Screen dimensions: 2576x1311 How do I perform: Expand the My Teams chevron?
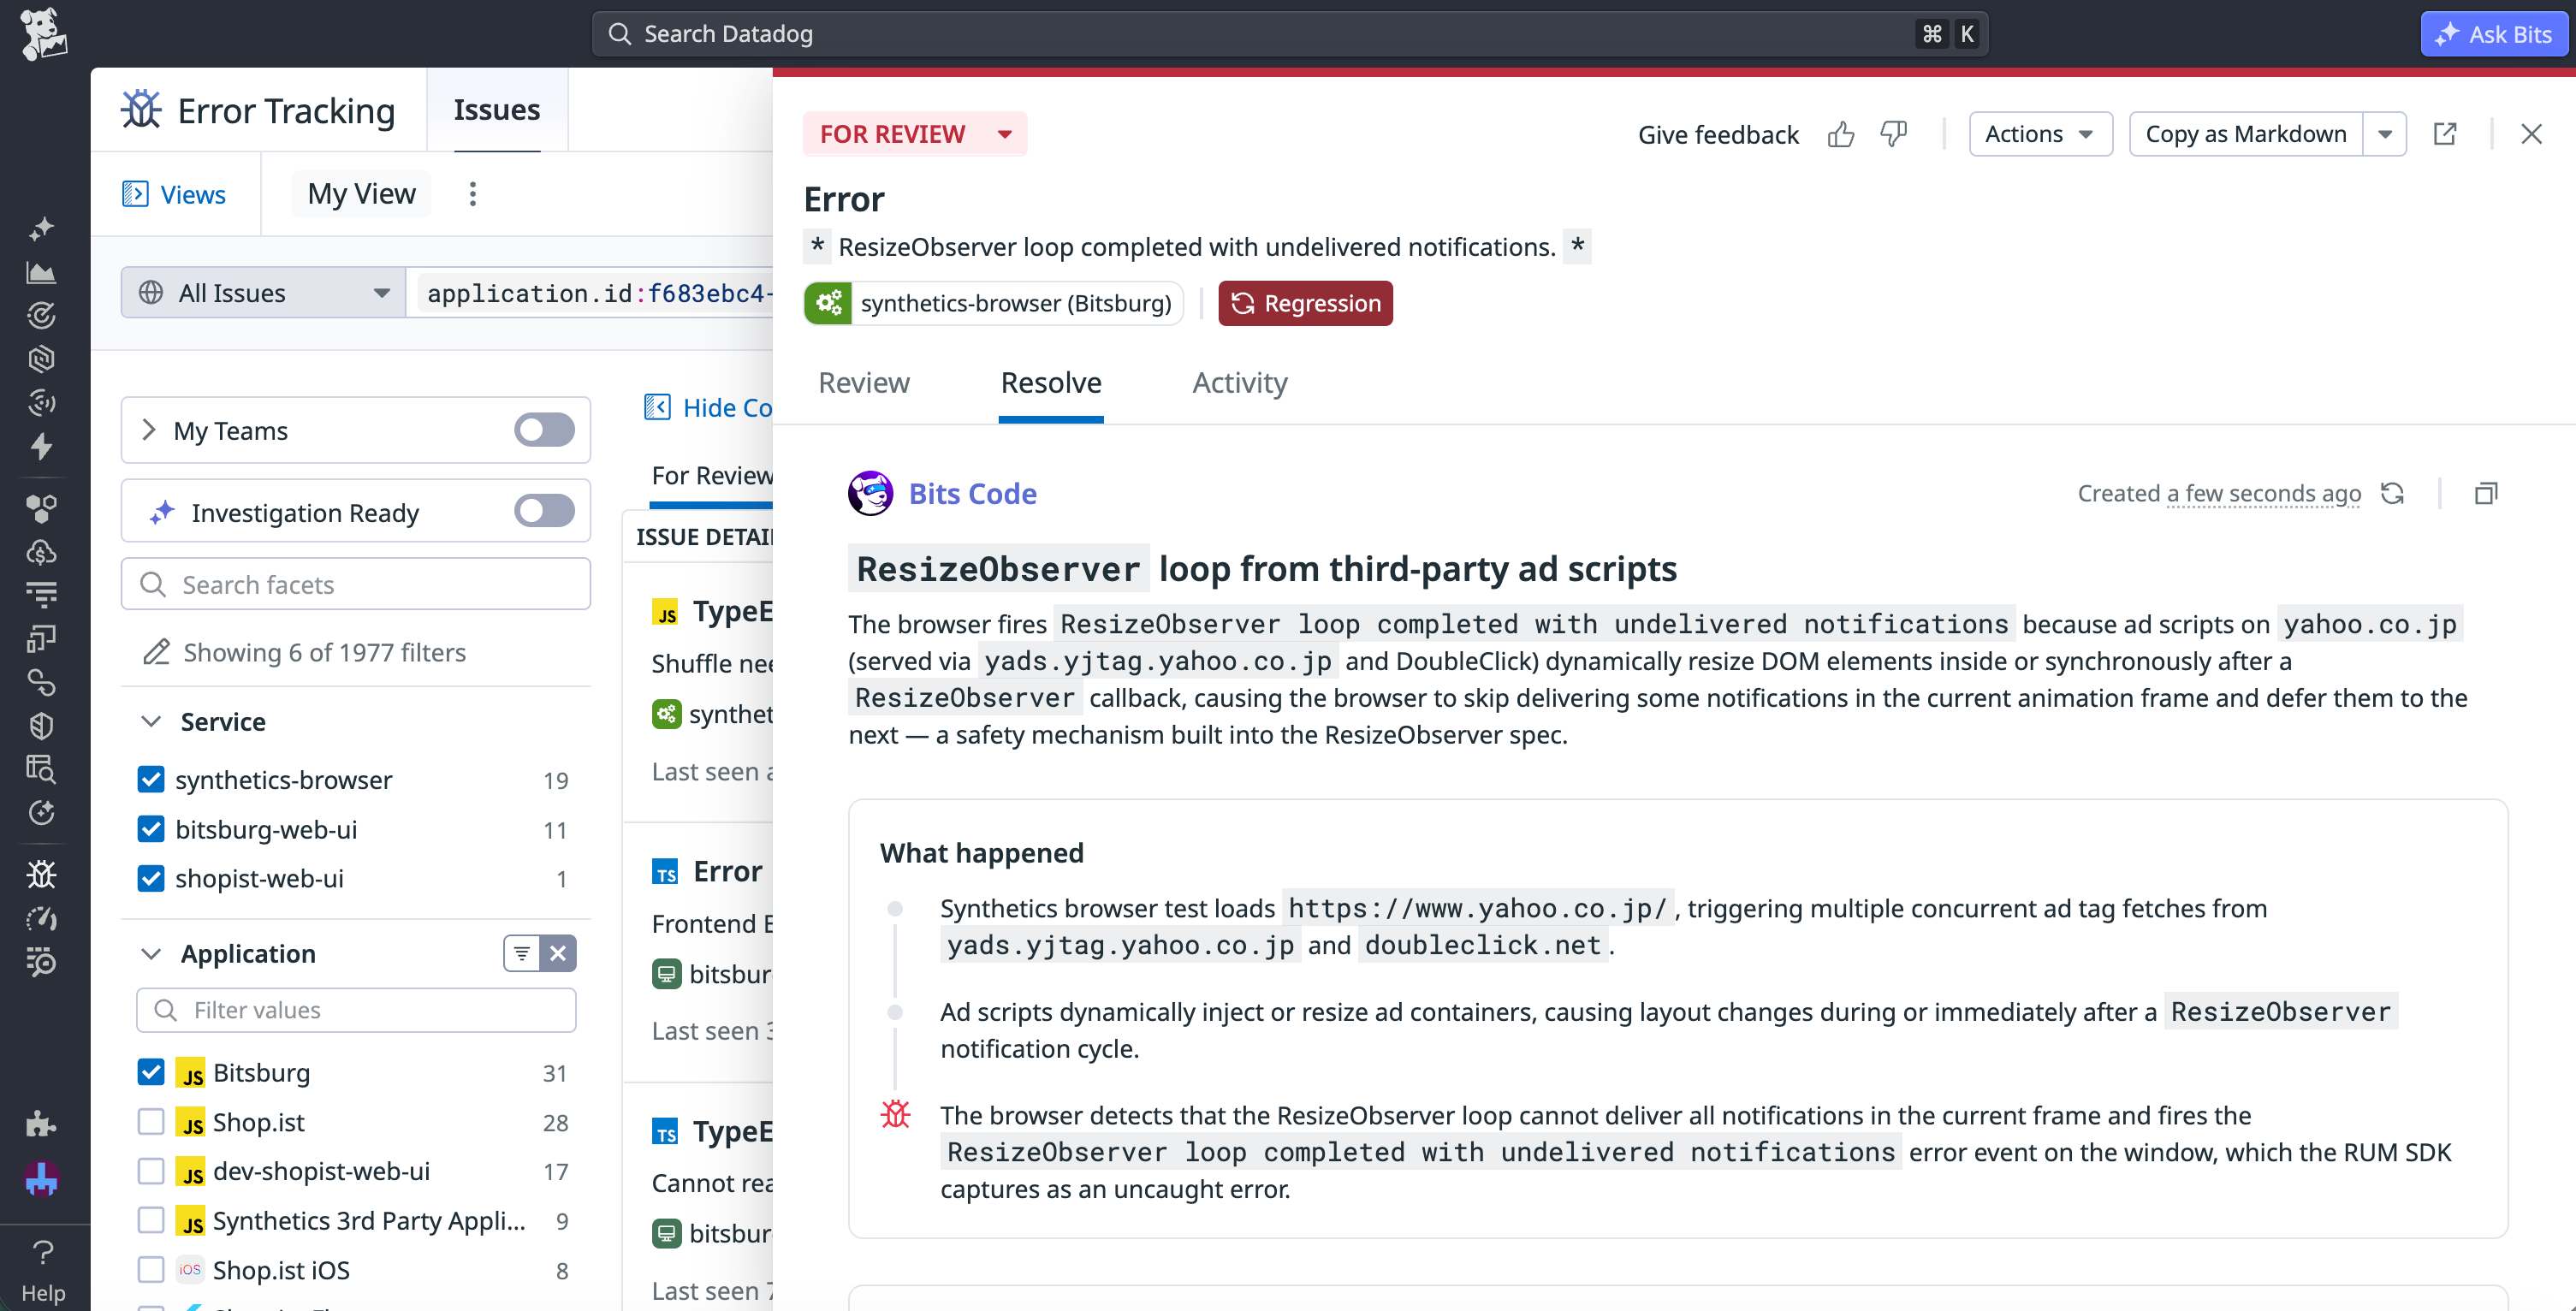pos(149,430)
